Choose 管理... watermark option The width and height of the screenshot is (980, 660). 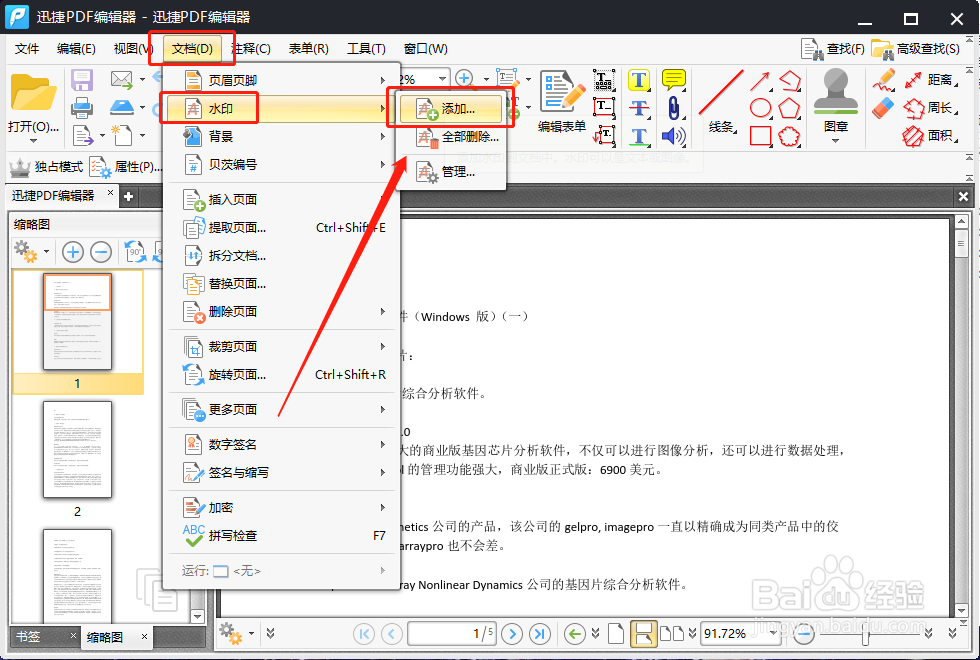(451, 171)
